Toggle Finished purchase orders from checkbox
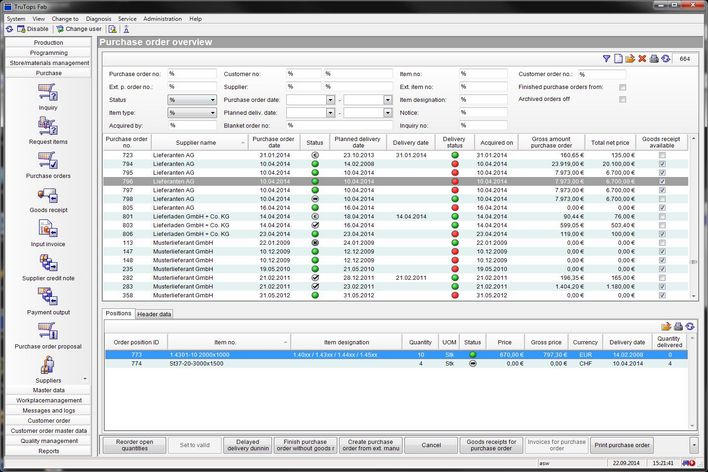Screen dimensions: 708x472 pyautogui.click(x=623, y=87)
